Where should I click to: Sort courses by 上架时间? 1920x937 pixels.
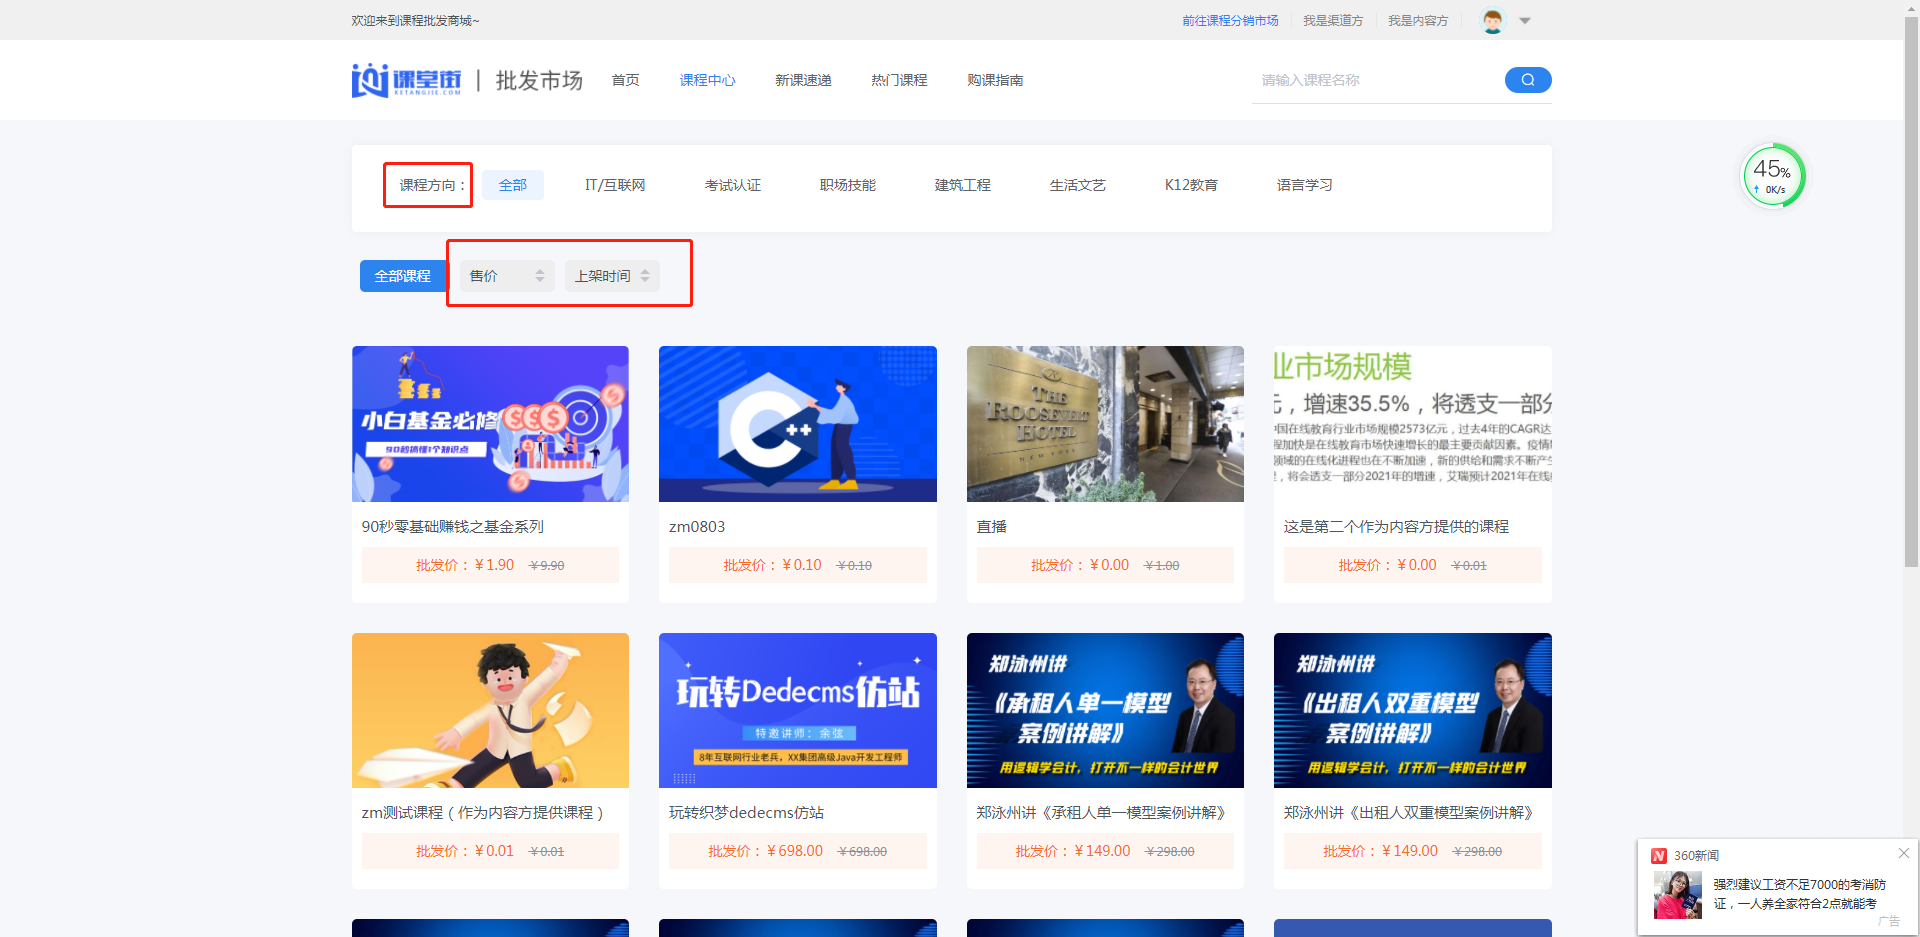pos(612,276)
